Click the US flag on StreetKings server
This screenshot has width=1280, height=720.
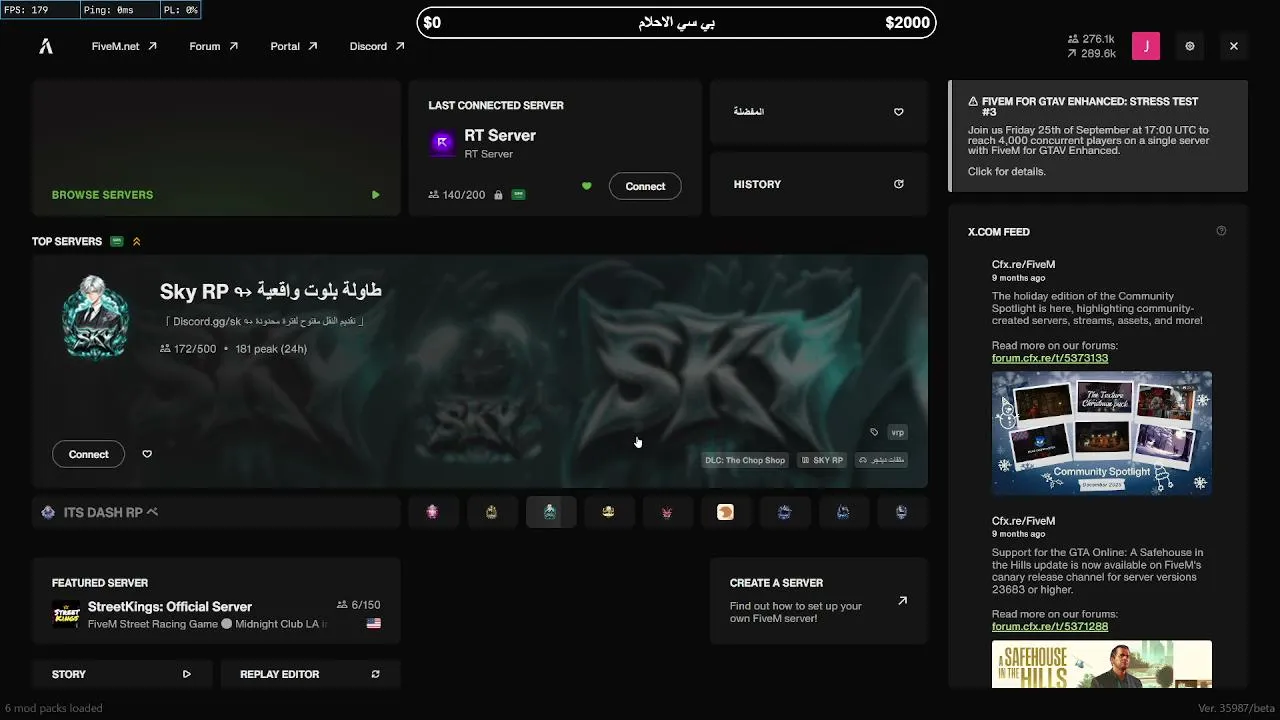[x=374, y=623]
